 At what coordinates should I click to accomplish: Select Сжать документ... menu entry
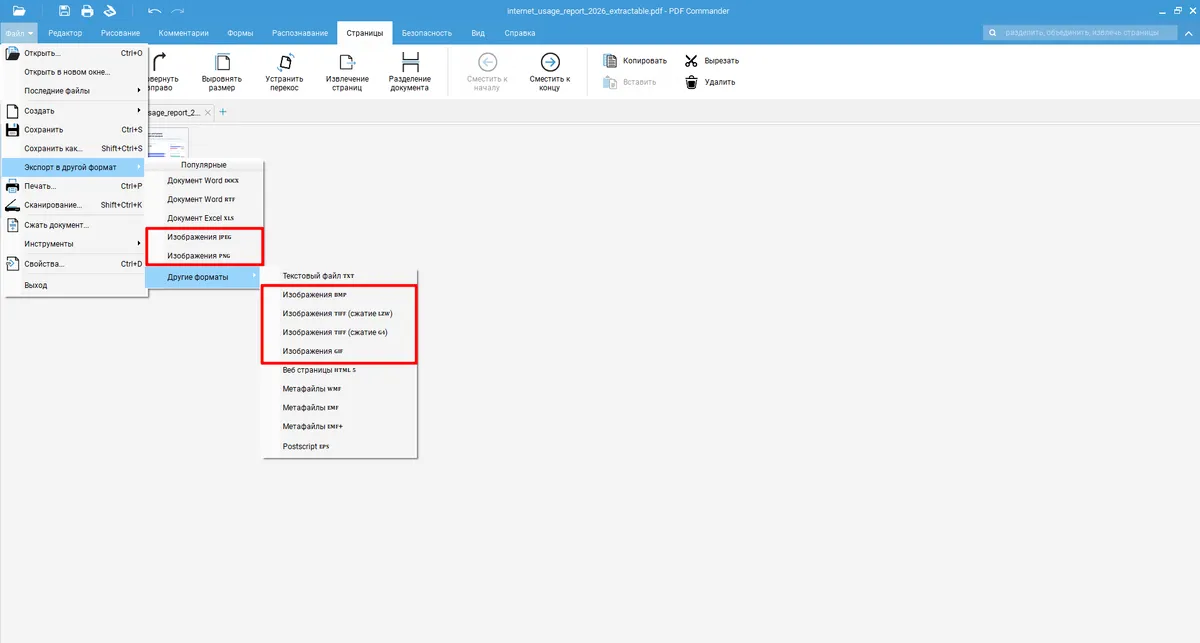[x=74, y=225]
